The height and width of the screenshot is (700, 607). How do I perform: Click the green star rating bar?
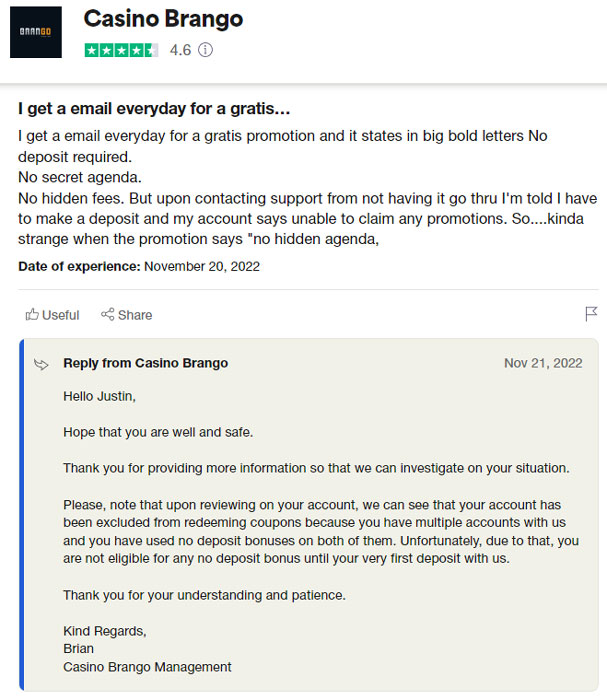pyautogui.click(x=121, y=49)
